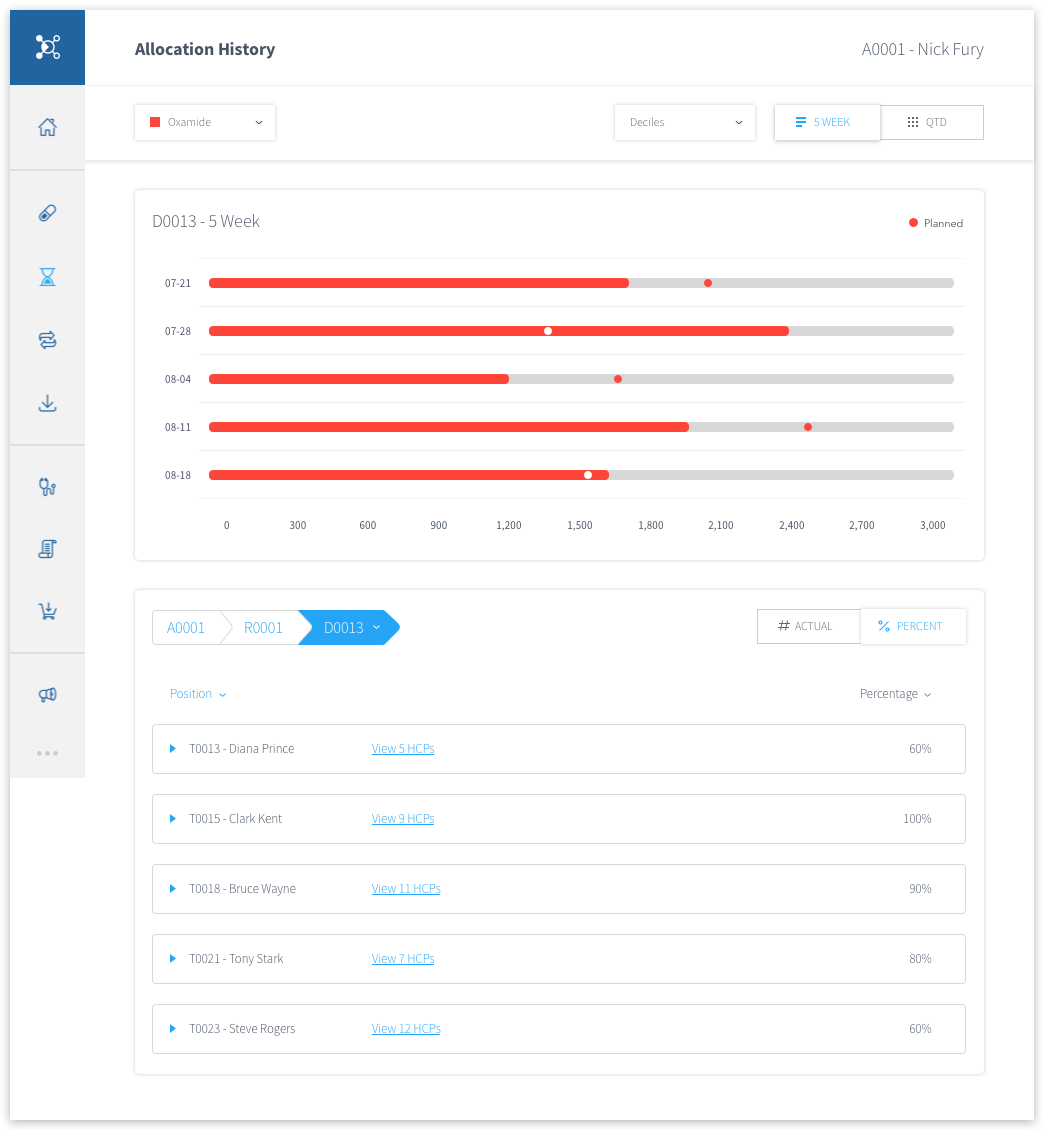1044x1130 pixels.
Task: Open the document scroll icon
Action: (x=48, y=549)
